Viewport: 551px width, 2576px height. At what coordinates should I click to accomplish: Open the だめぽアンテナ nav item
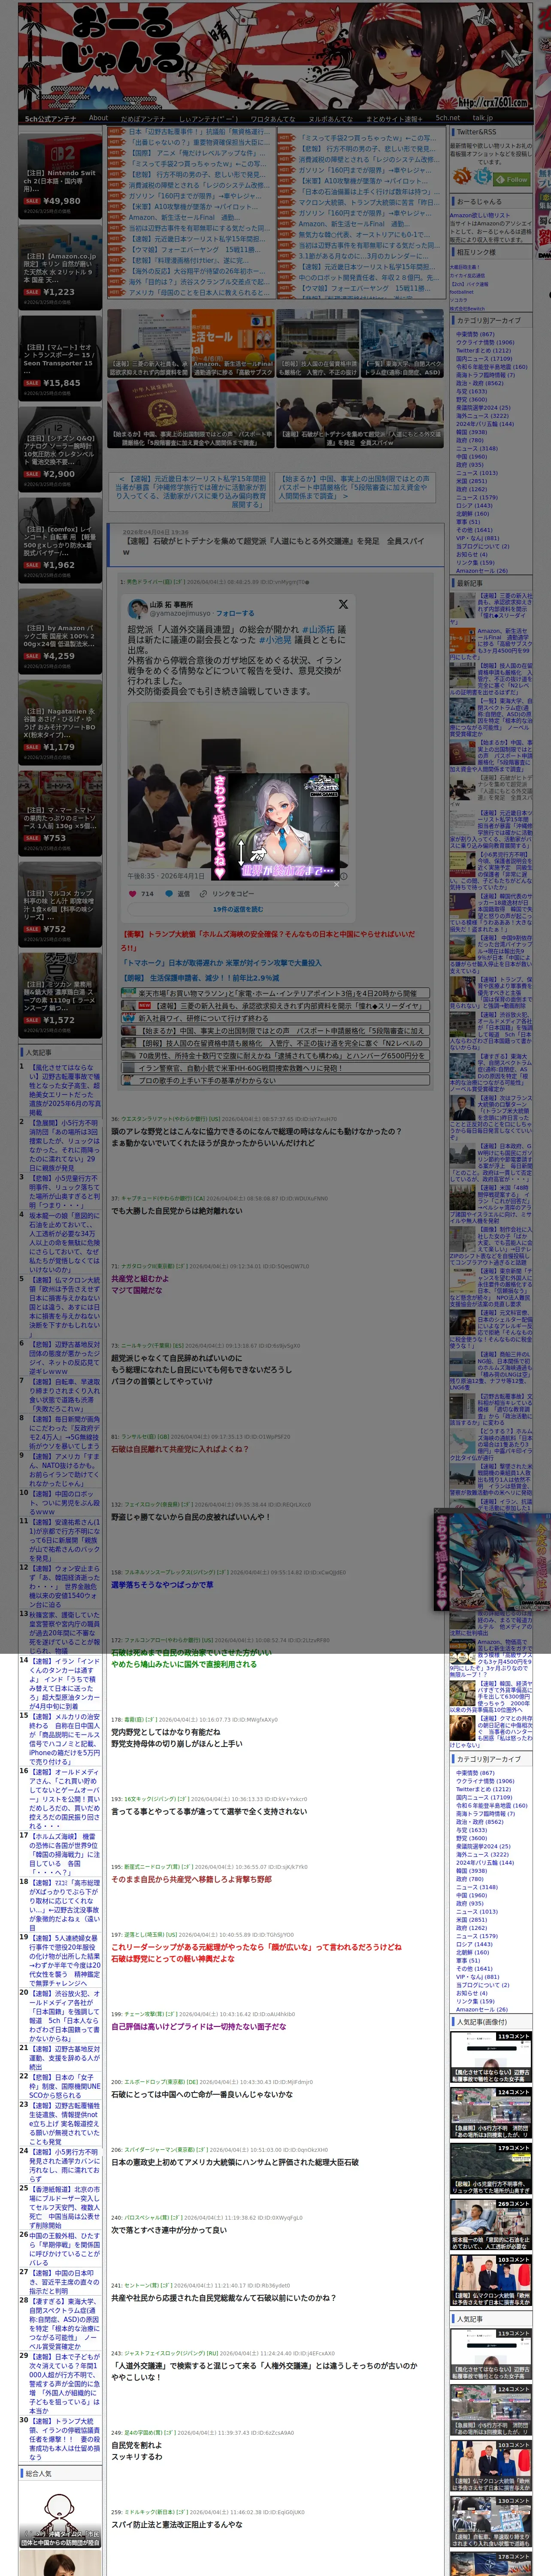143,118
